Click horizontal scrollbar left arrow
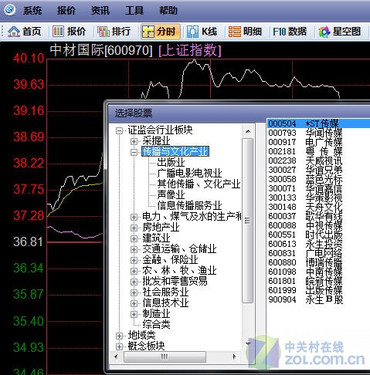 pos(116,357)
